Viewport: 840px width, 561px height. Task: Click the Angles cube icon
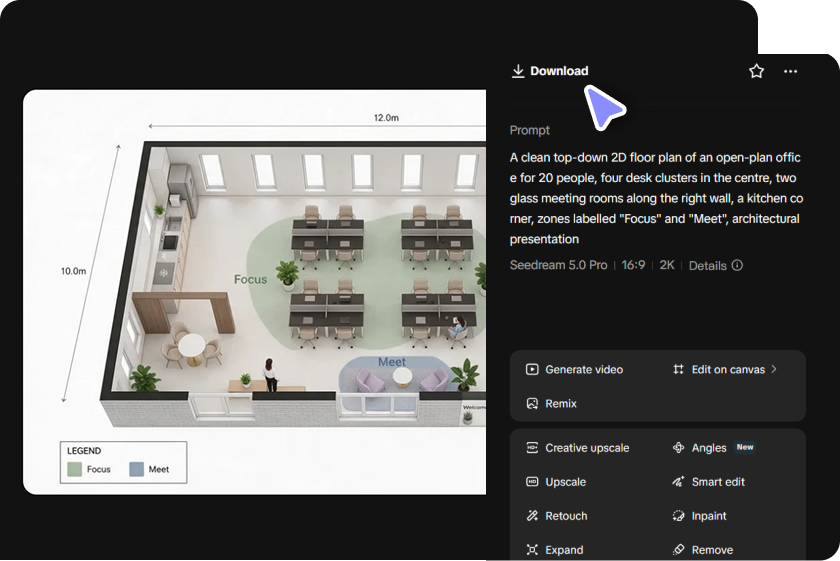coord(678,447)
